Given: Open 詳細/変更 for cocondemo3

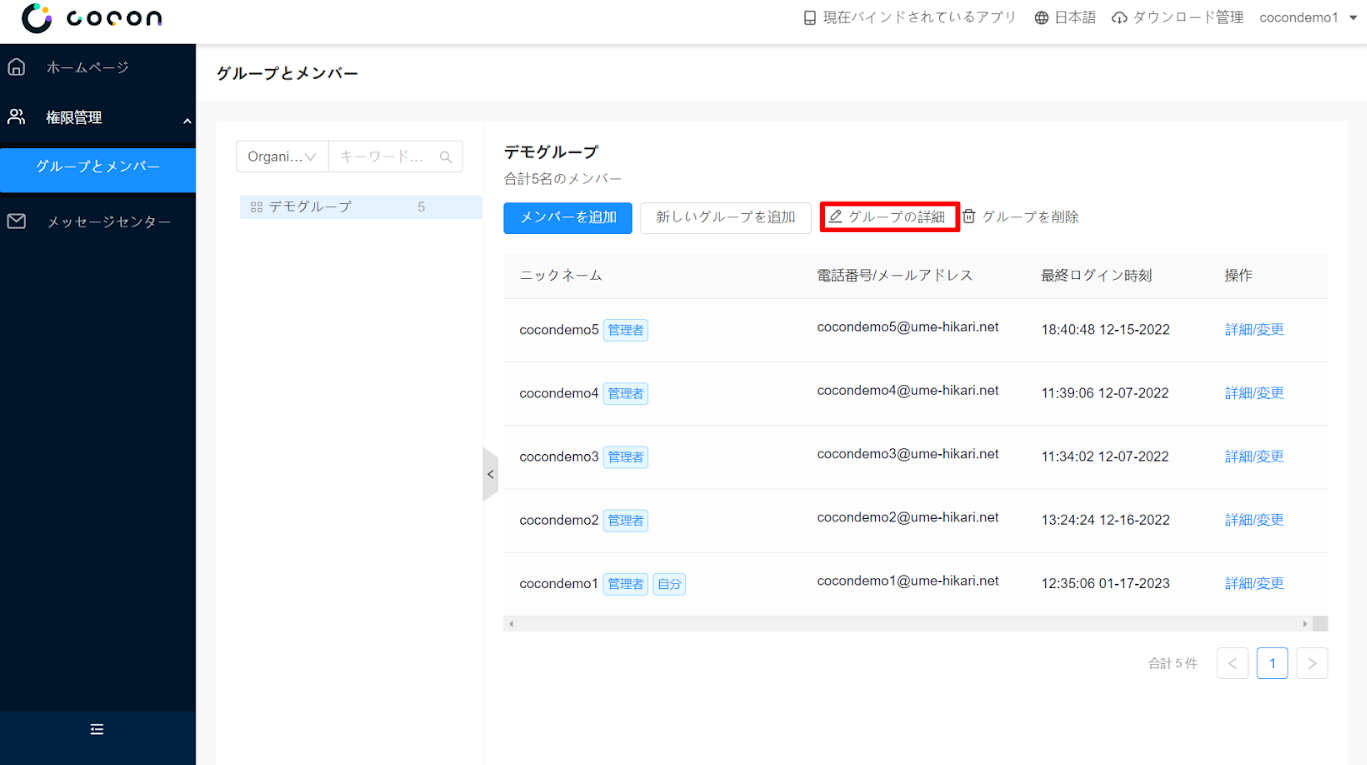Looking at the screenshot, I should coord(1255,457).
